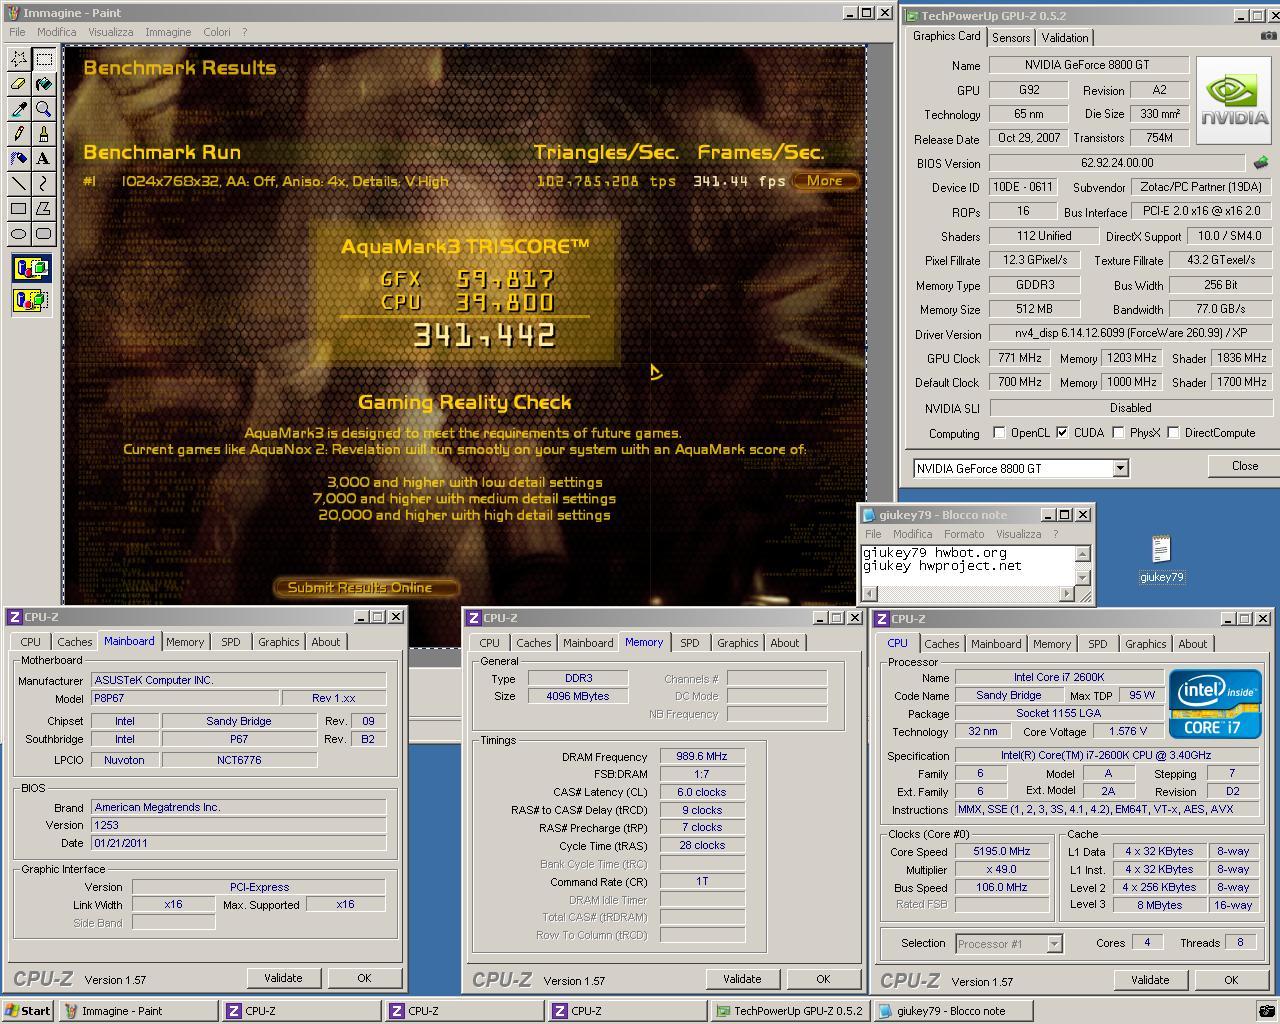Open the Selection Processor #1 dropdown
The width and height of the screenshot is (1280, 1024).
coord(1054,943)
